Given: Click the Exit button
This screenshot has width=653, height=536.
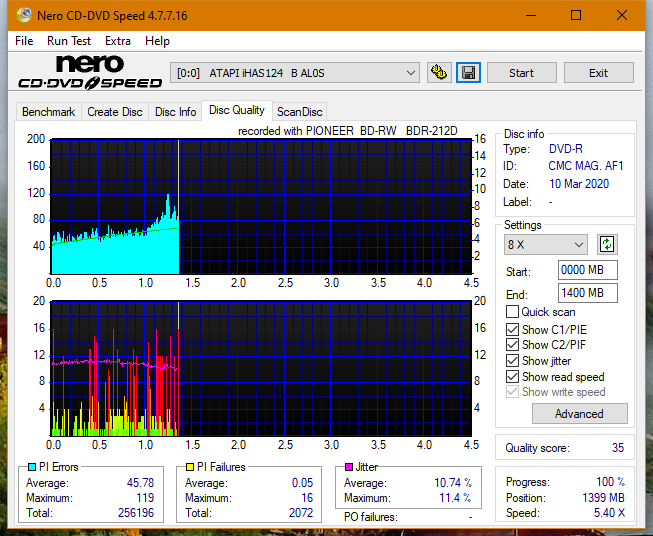Looking at the screenshot, I should click(x=598, y=73).
